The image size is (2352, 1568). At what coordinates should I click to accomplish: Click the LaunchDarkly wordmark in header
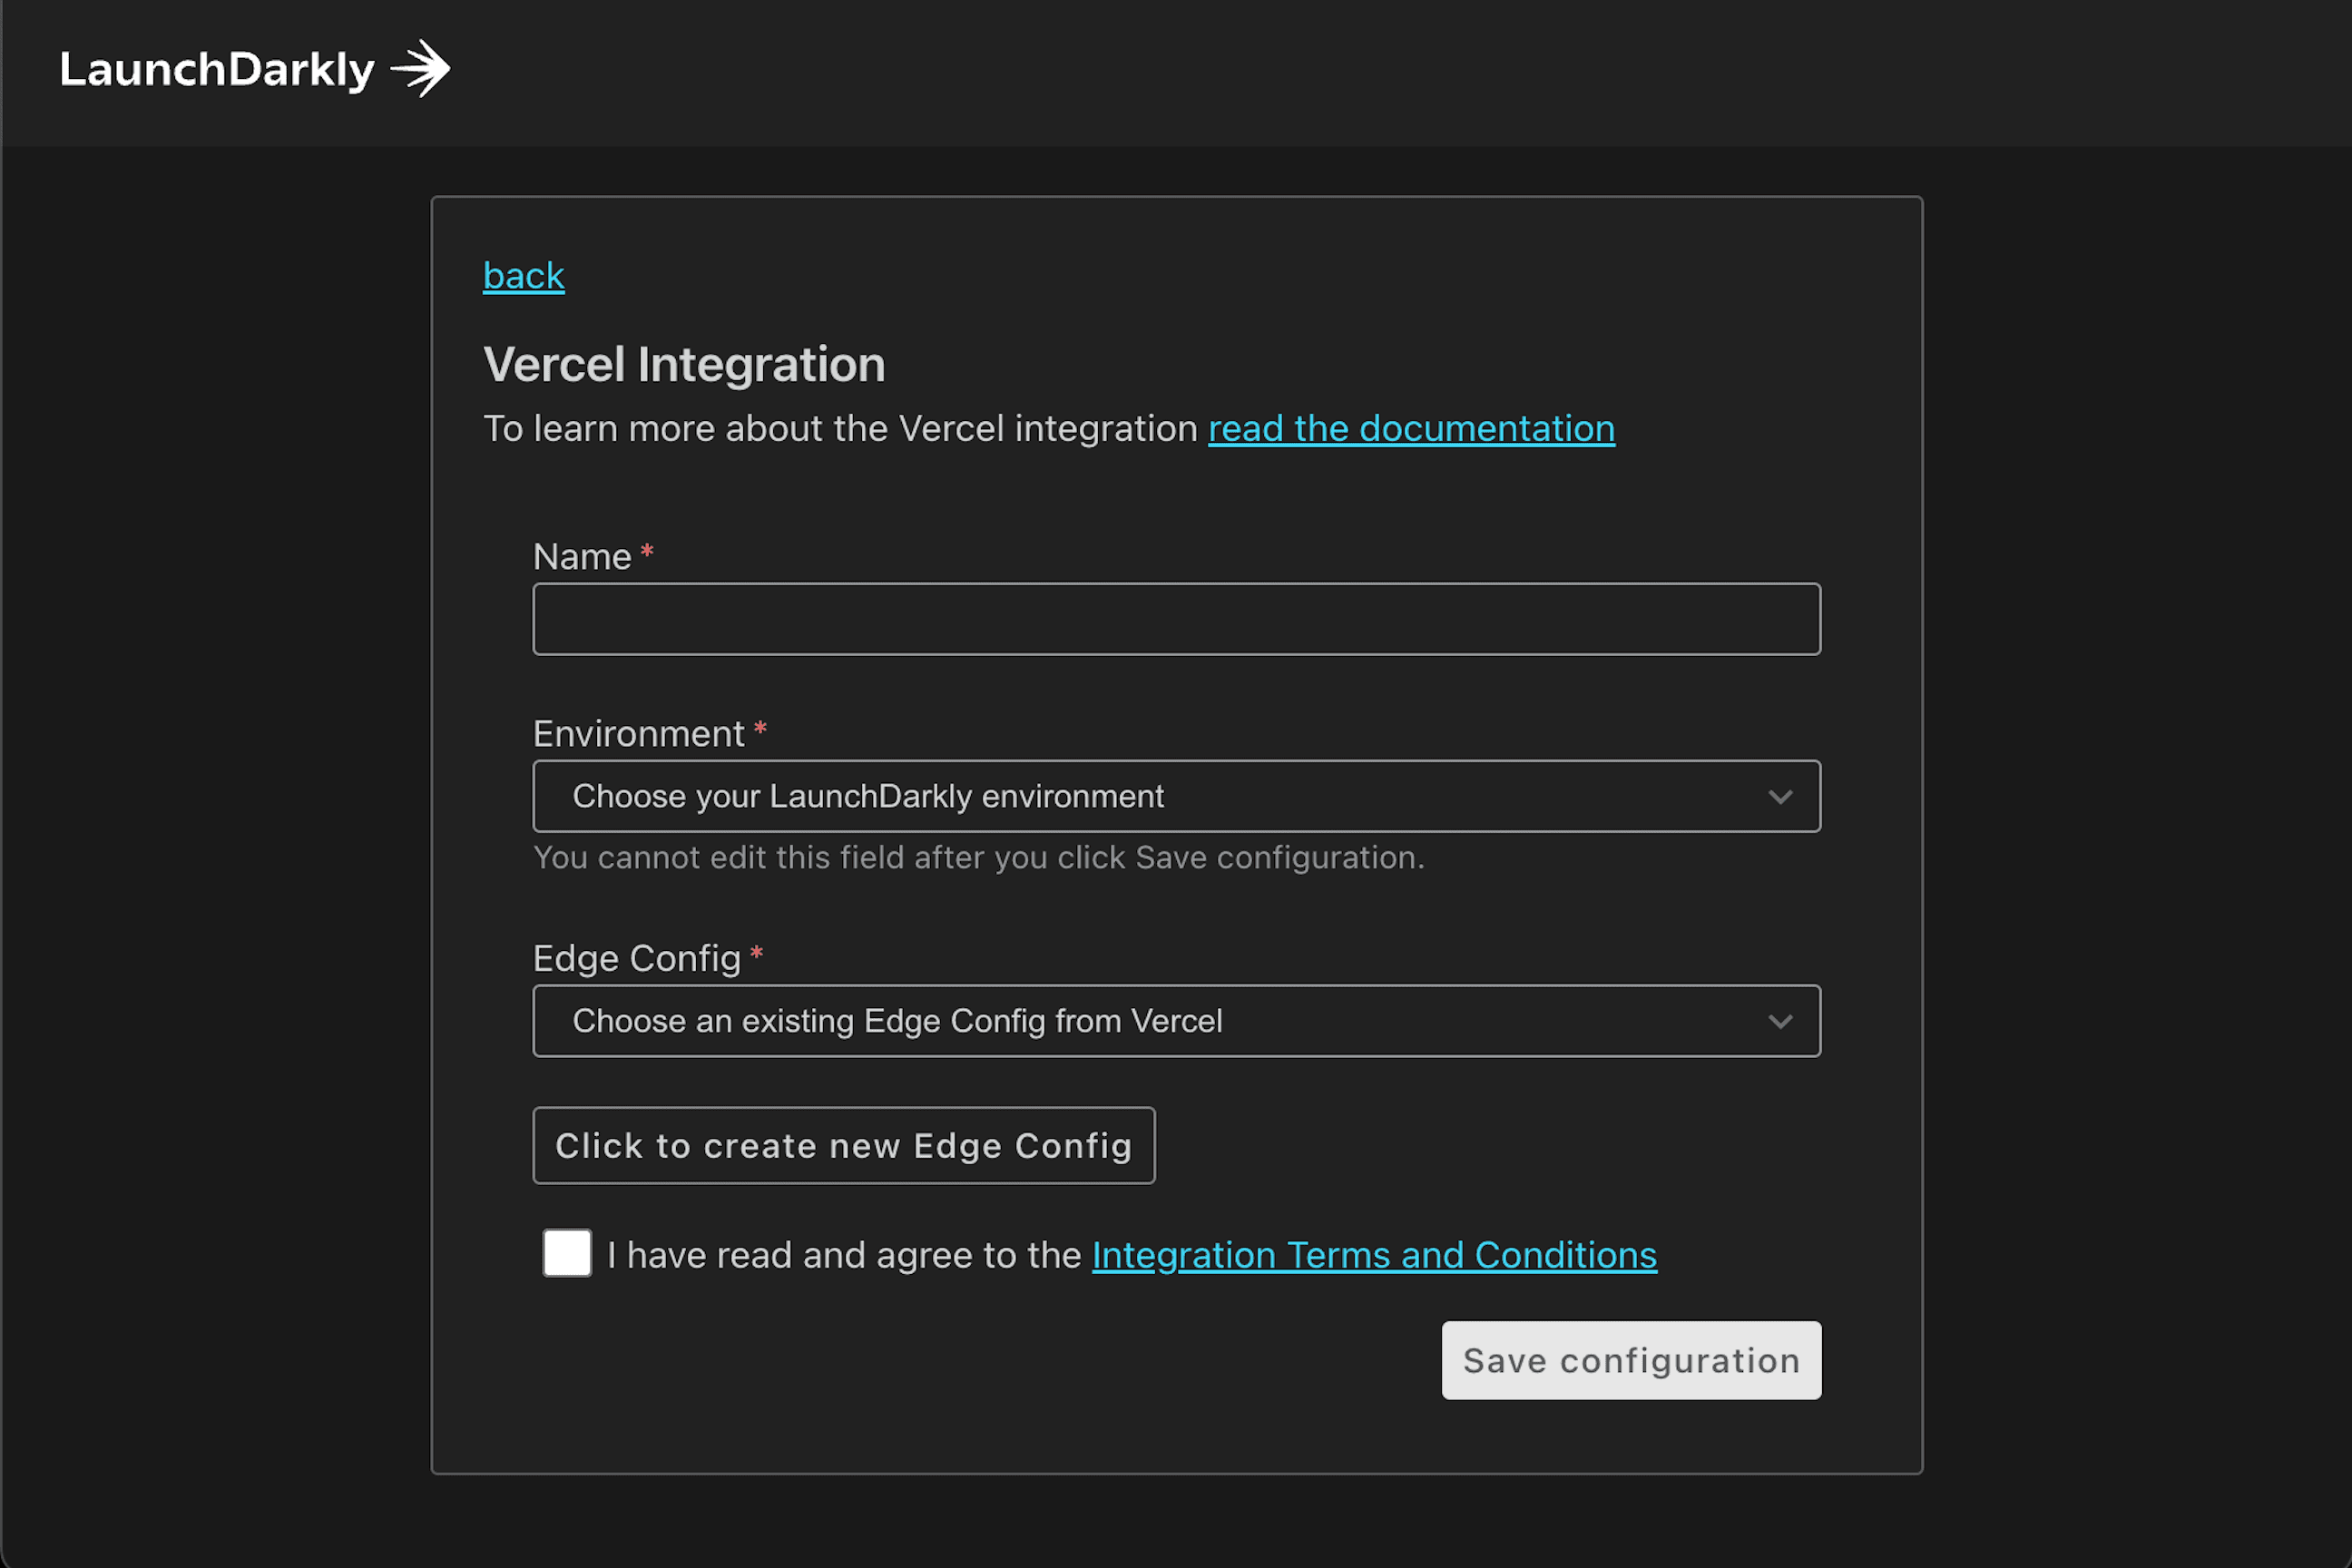click(217, 70)
